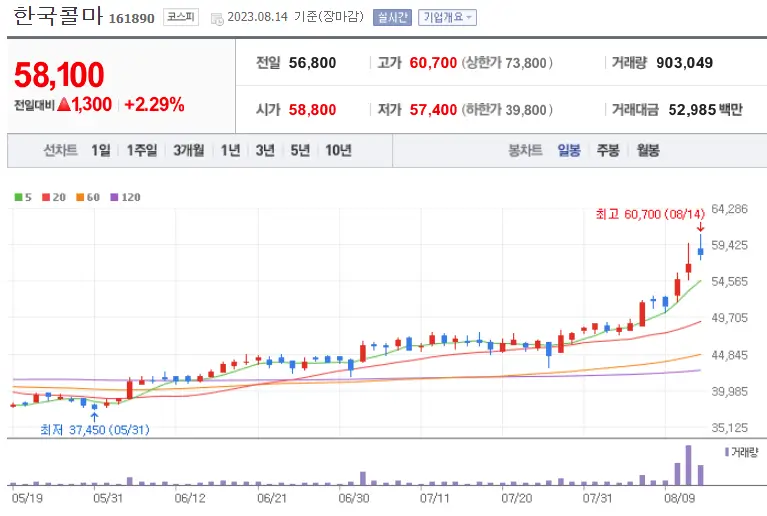Click the 07/20 date axis label
The height and width of the screenshot is (516, 767).
point(517,498)
